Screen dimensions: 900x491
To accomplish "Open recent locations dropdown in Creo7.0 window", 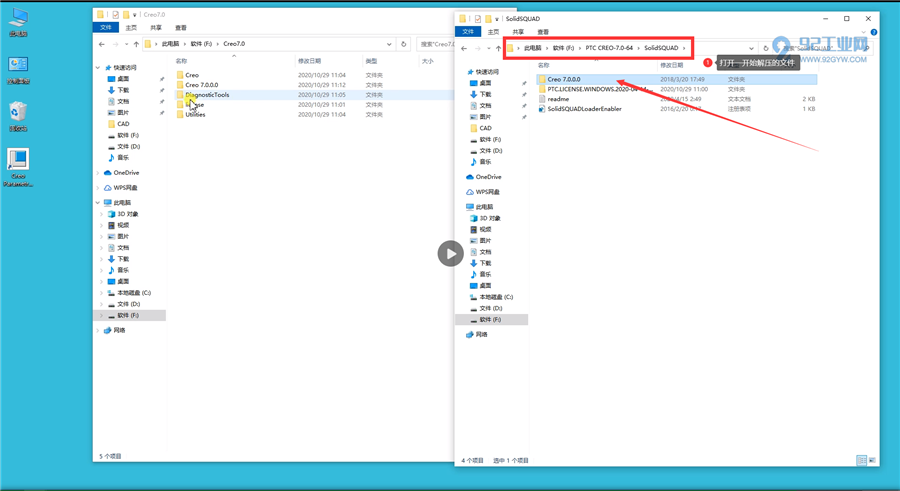I will [126, 44].
